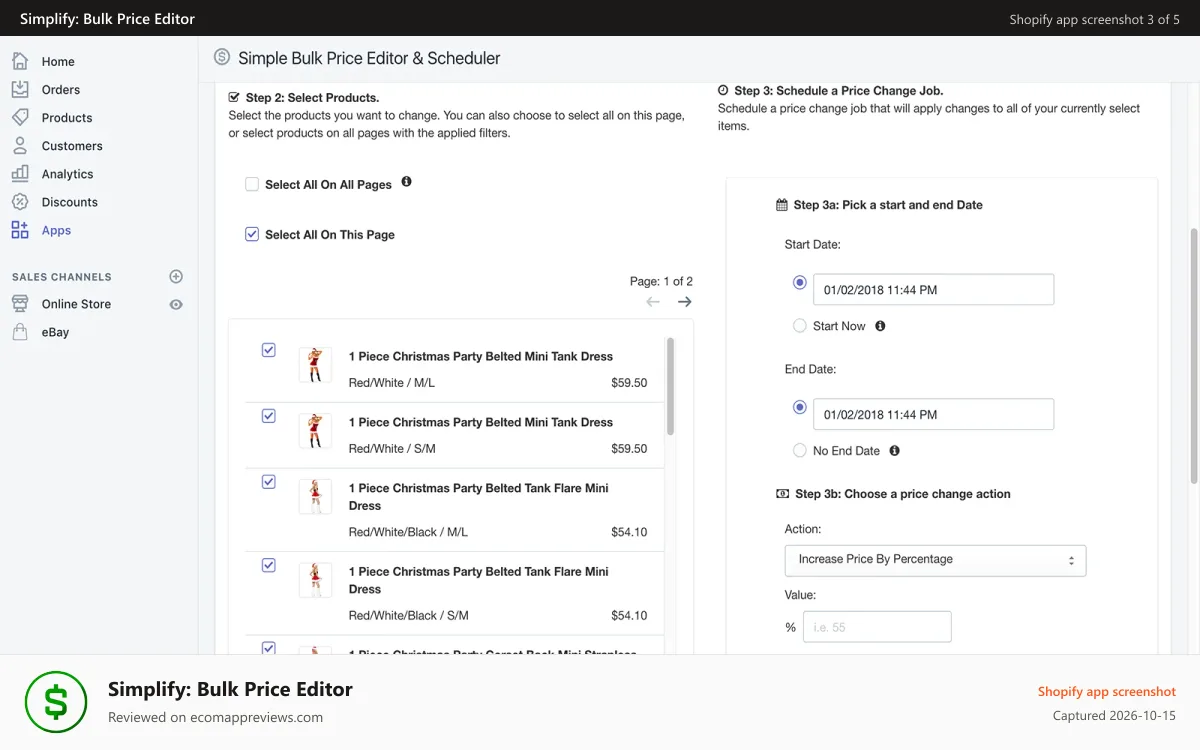Viewport: 1200px width, 750px height.
Task: Click $59.50 price on Red/White / M/L row
Action: [x=629, y=383]
